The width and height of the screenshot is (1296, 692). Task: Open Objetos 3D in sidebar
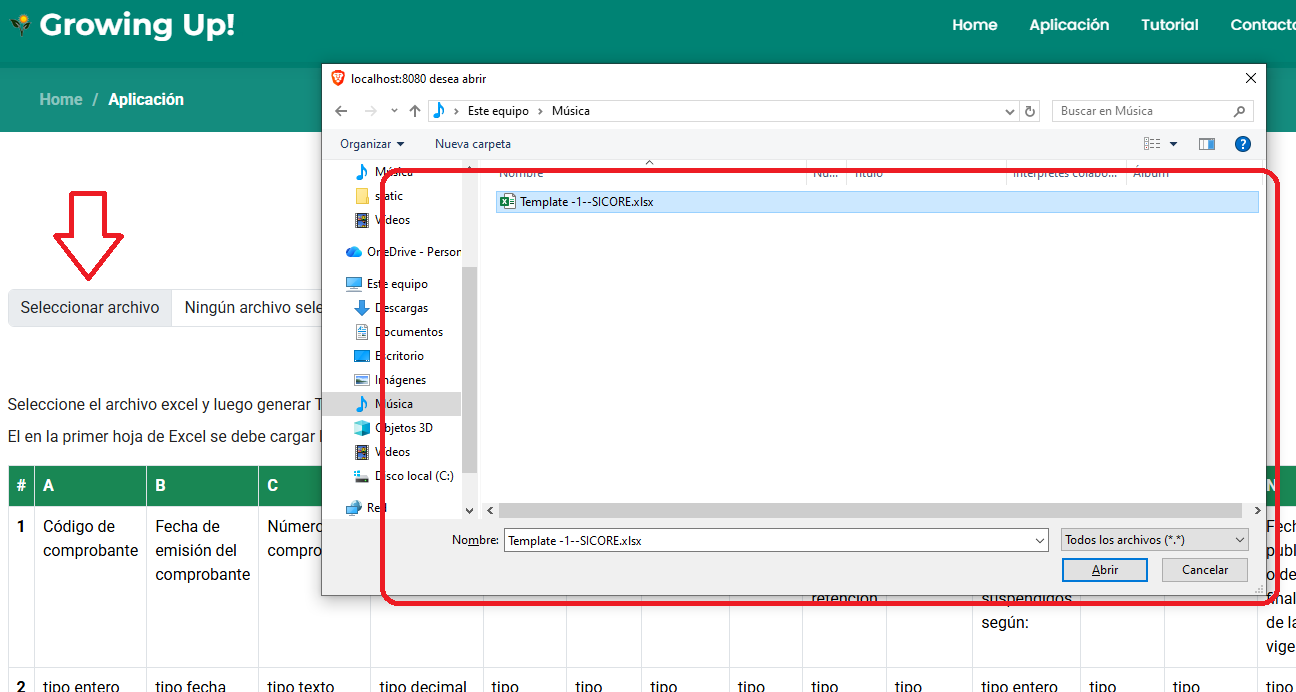[394, 428]
